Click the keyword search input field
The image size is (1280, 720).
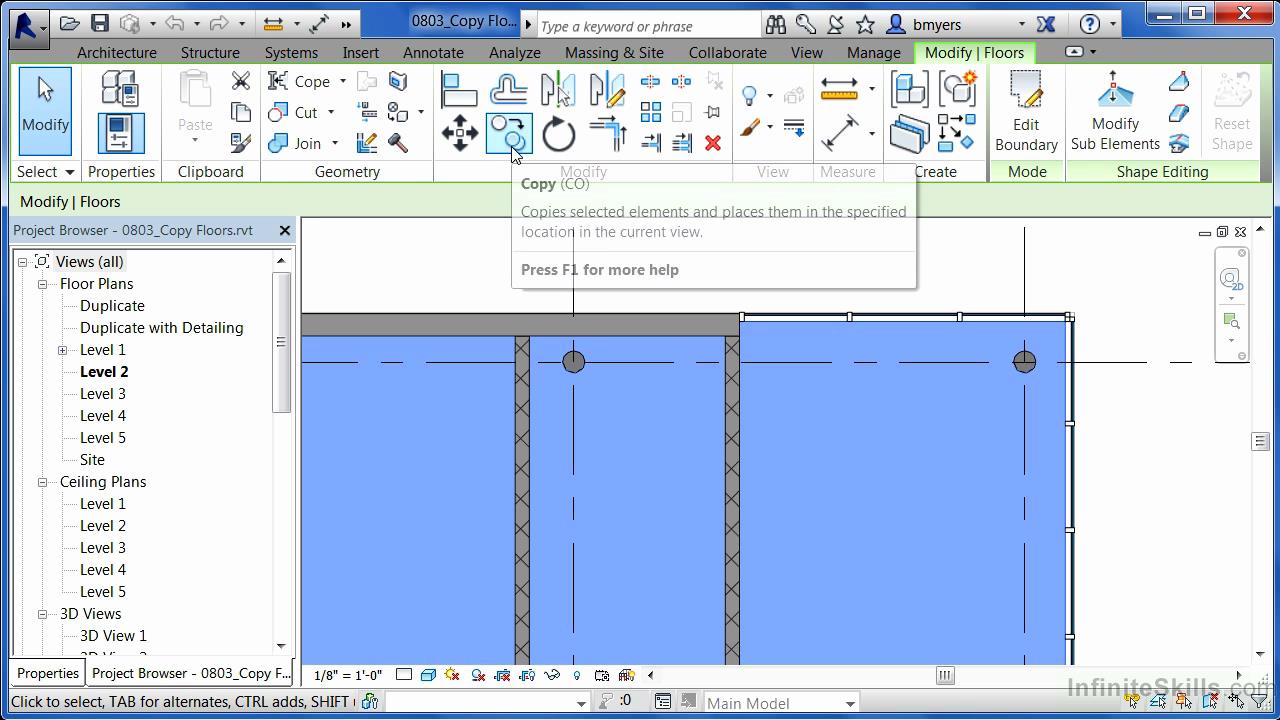coord(648,26)
